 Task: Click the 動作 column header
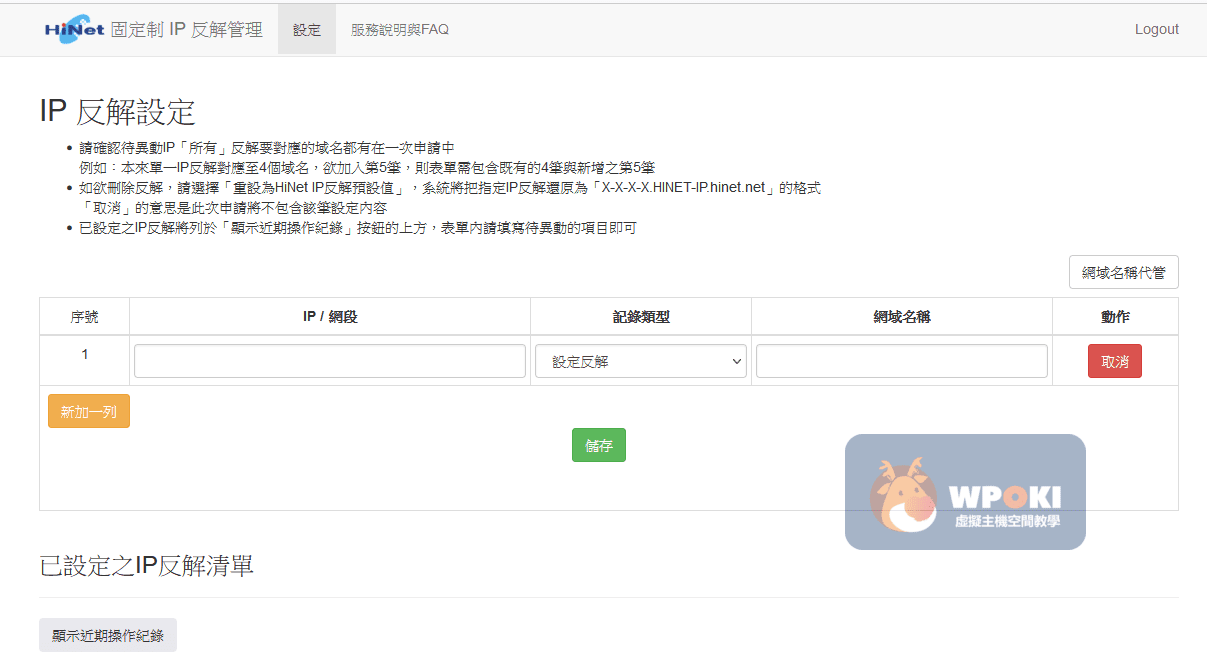click(1115, 317)
